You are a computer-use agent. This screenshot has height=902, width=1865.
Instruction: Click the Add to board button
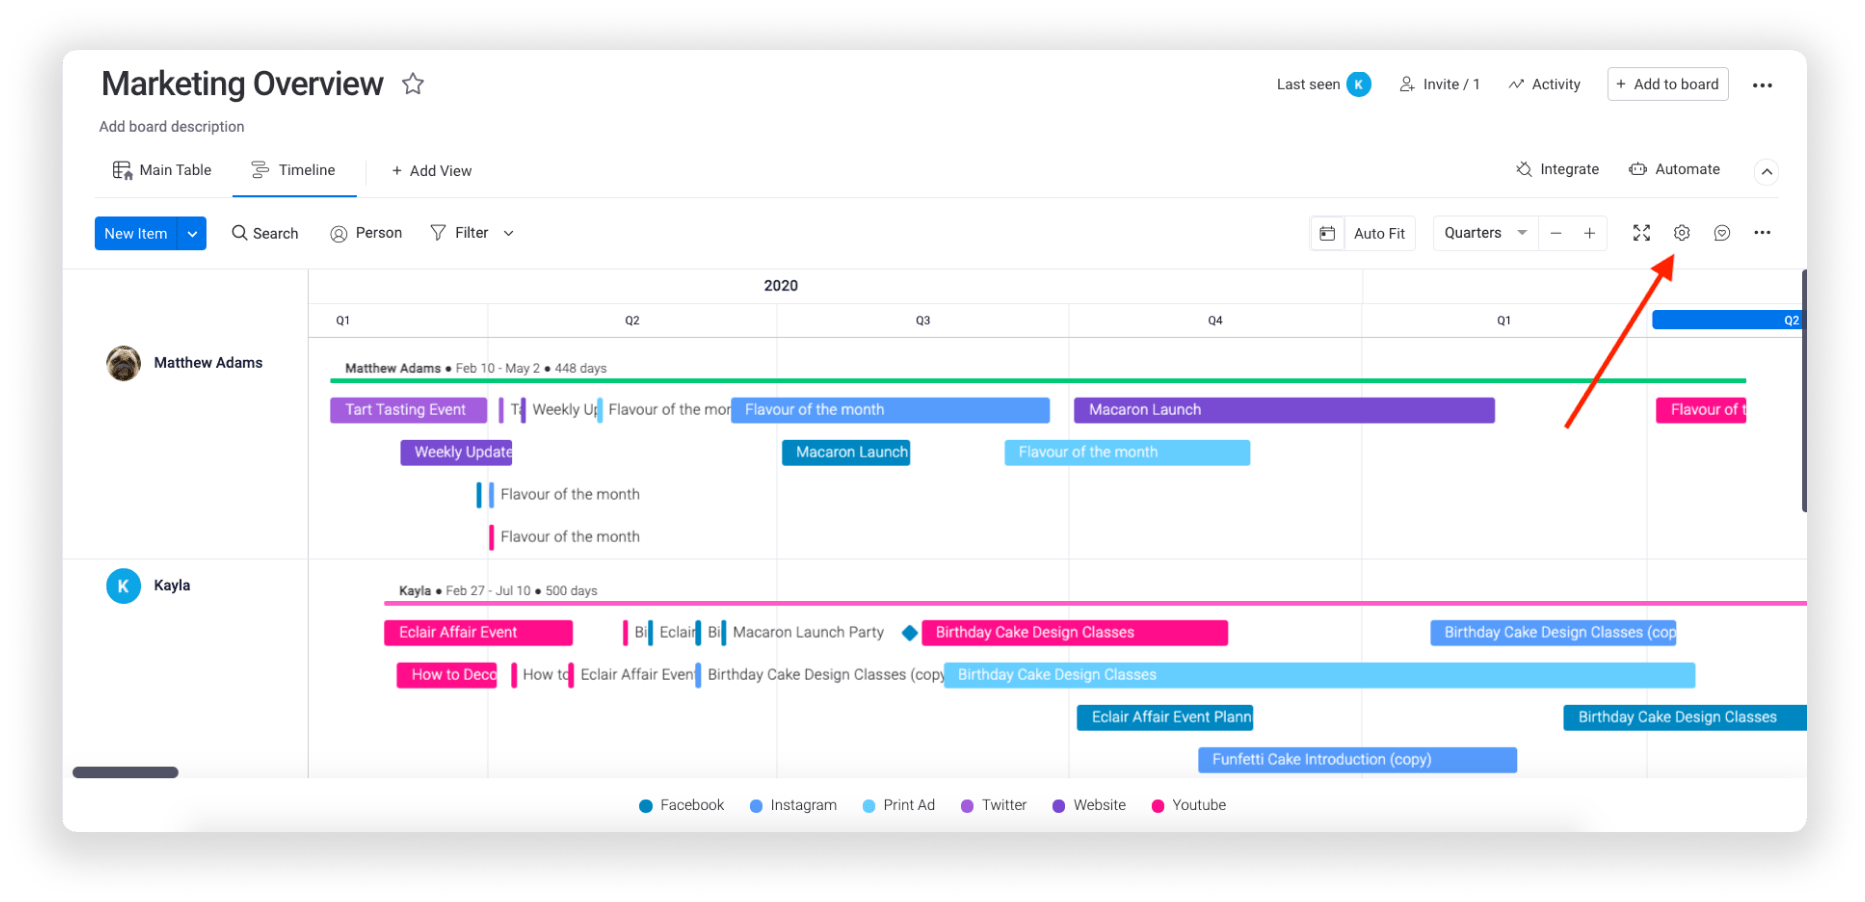click(1667, 84)
